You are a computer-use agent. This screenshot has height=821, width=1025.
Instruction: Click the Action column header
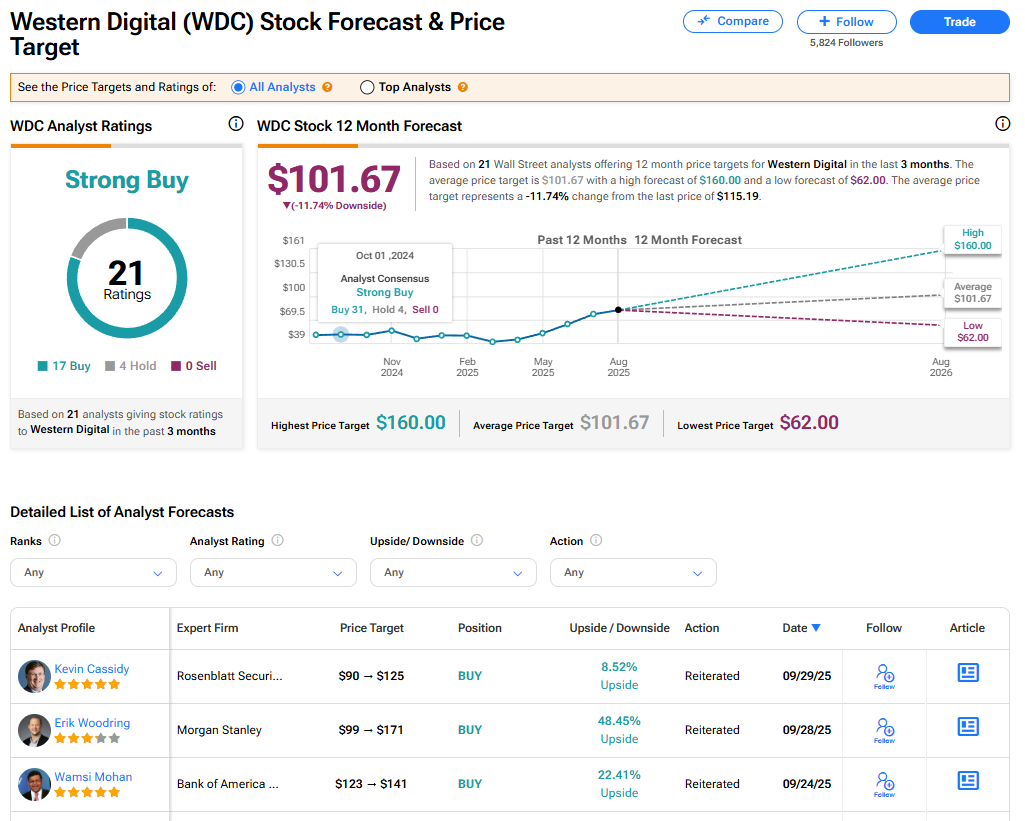pos(701,628)
